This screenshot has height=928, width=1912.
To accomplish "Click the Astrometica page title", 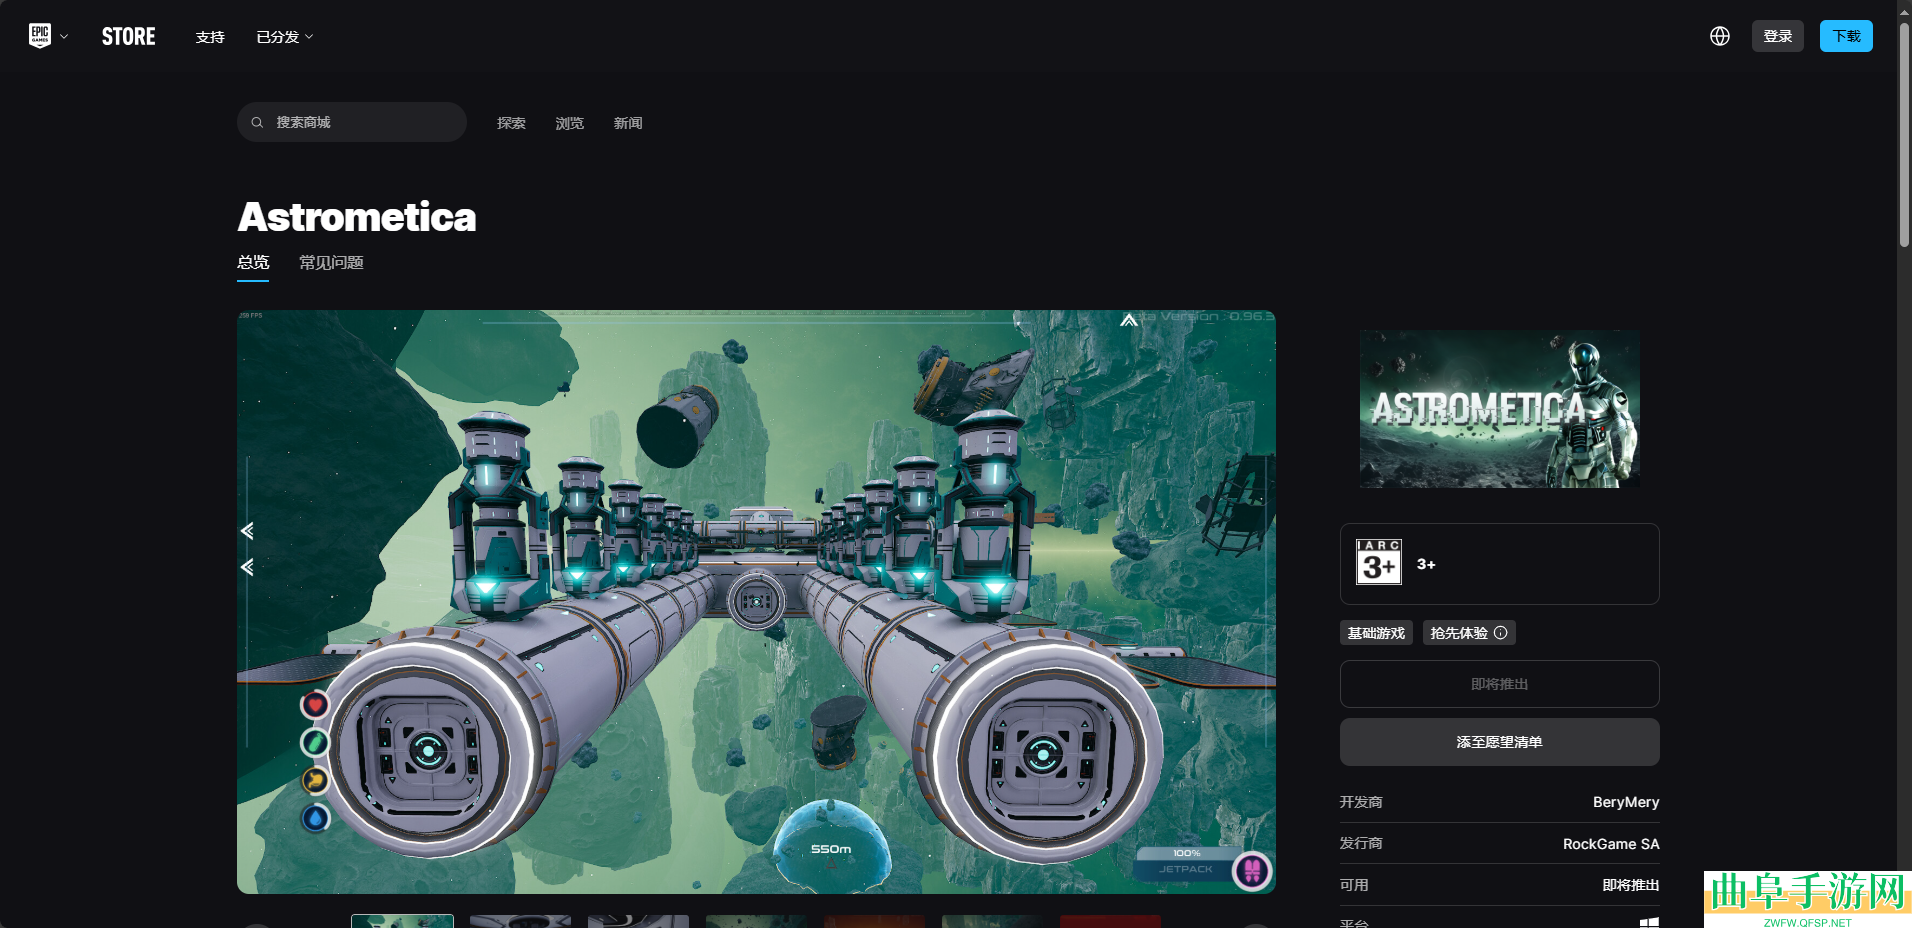I will pyautogui.click(x=357, y=217).
